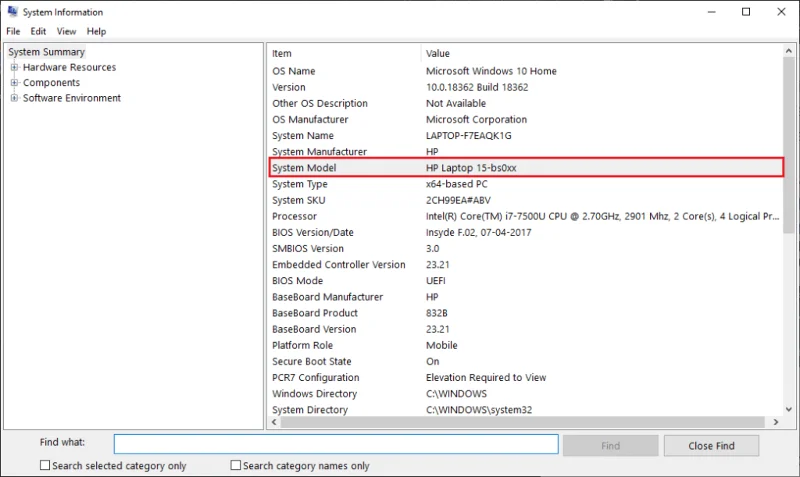
Task: Click the System Information app icon in title bar
Action: (12, 11)
